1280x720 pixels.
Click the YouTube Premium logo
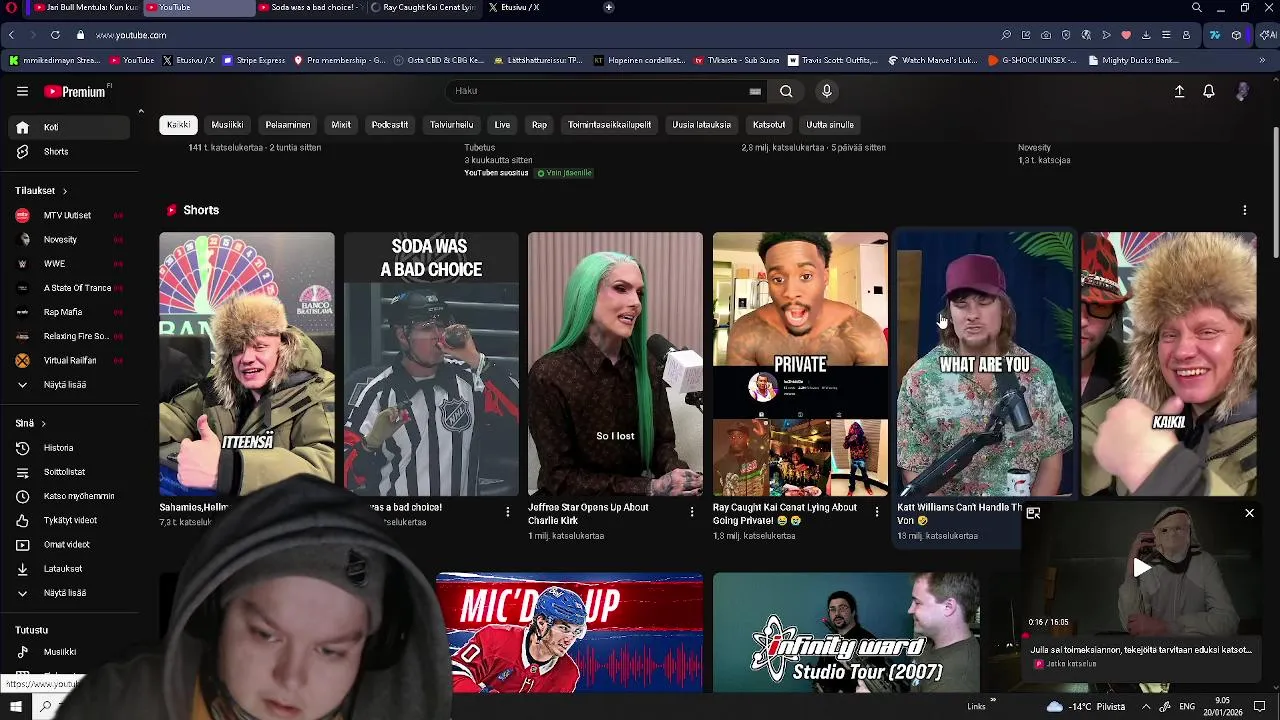[75, 91]
